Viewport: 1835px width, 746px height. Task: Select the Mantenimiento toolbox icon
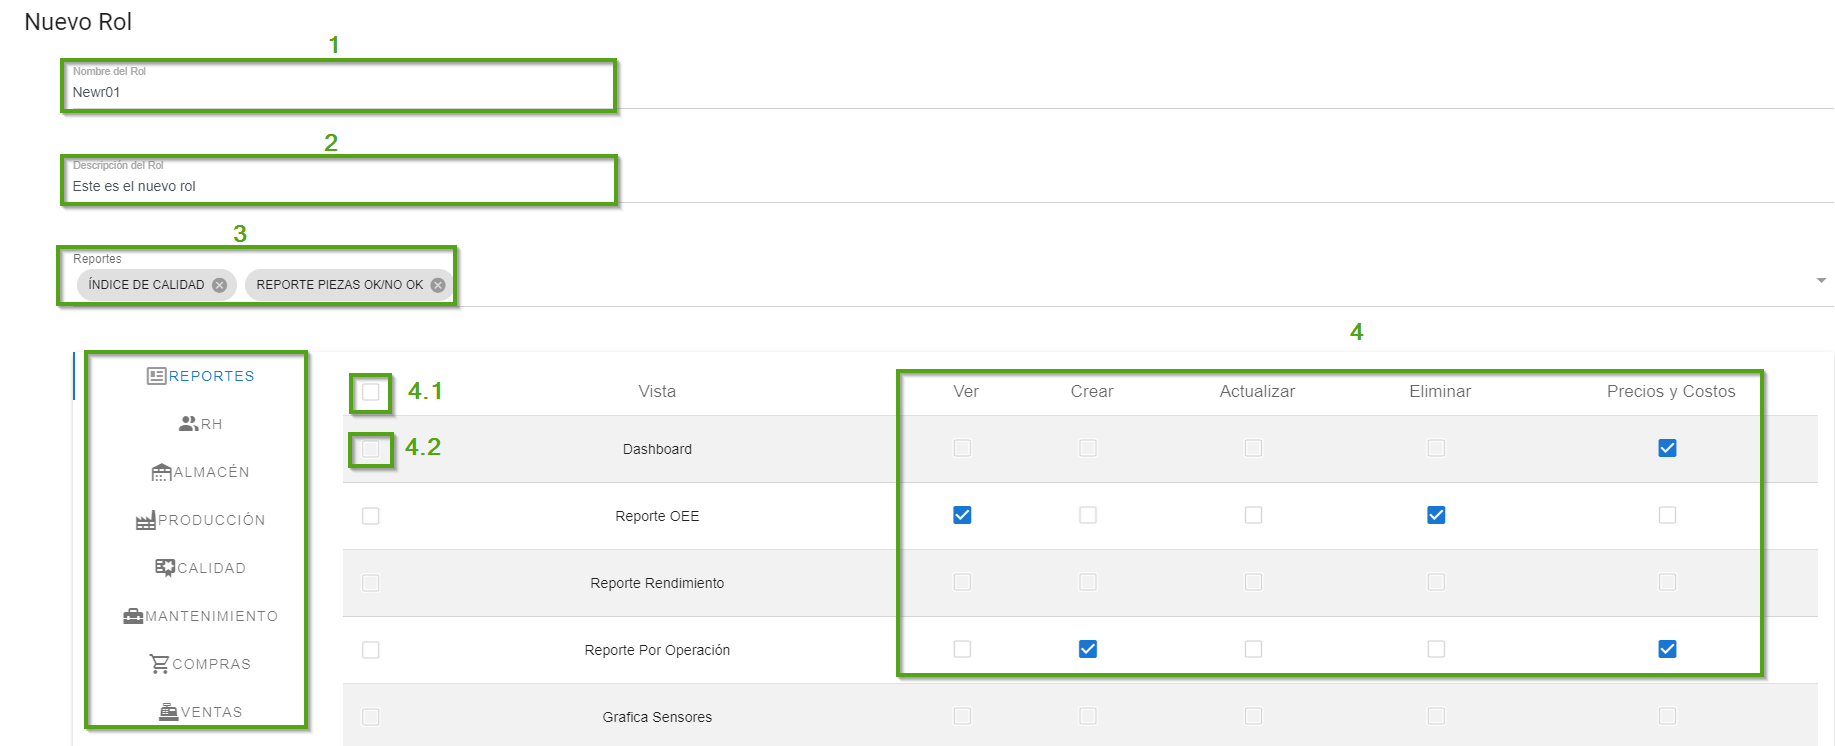[x=133, y=616]
